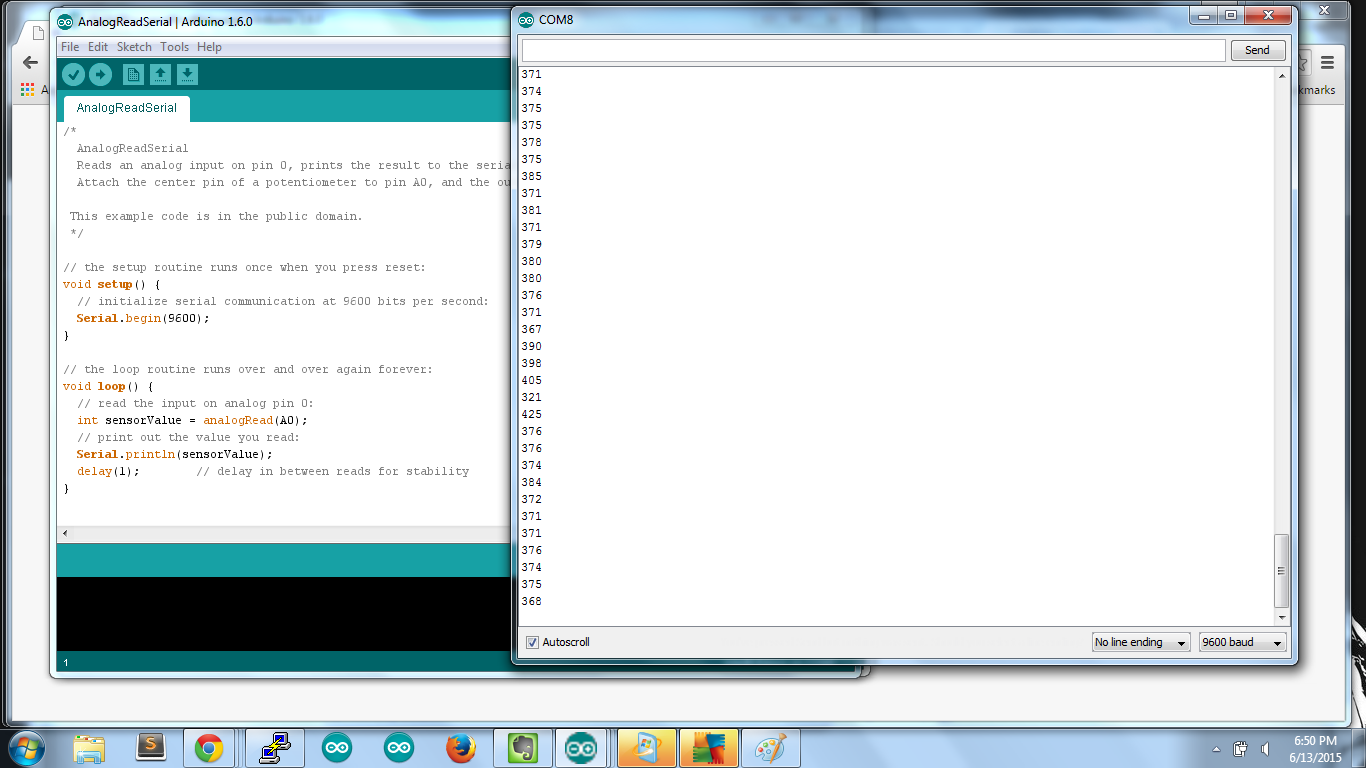Screen dimensions: 1366x768
Task: Save the sketch using the down-arrow icon
Action: (x=187, y=74)
